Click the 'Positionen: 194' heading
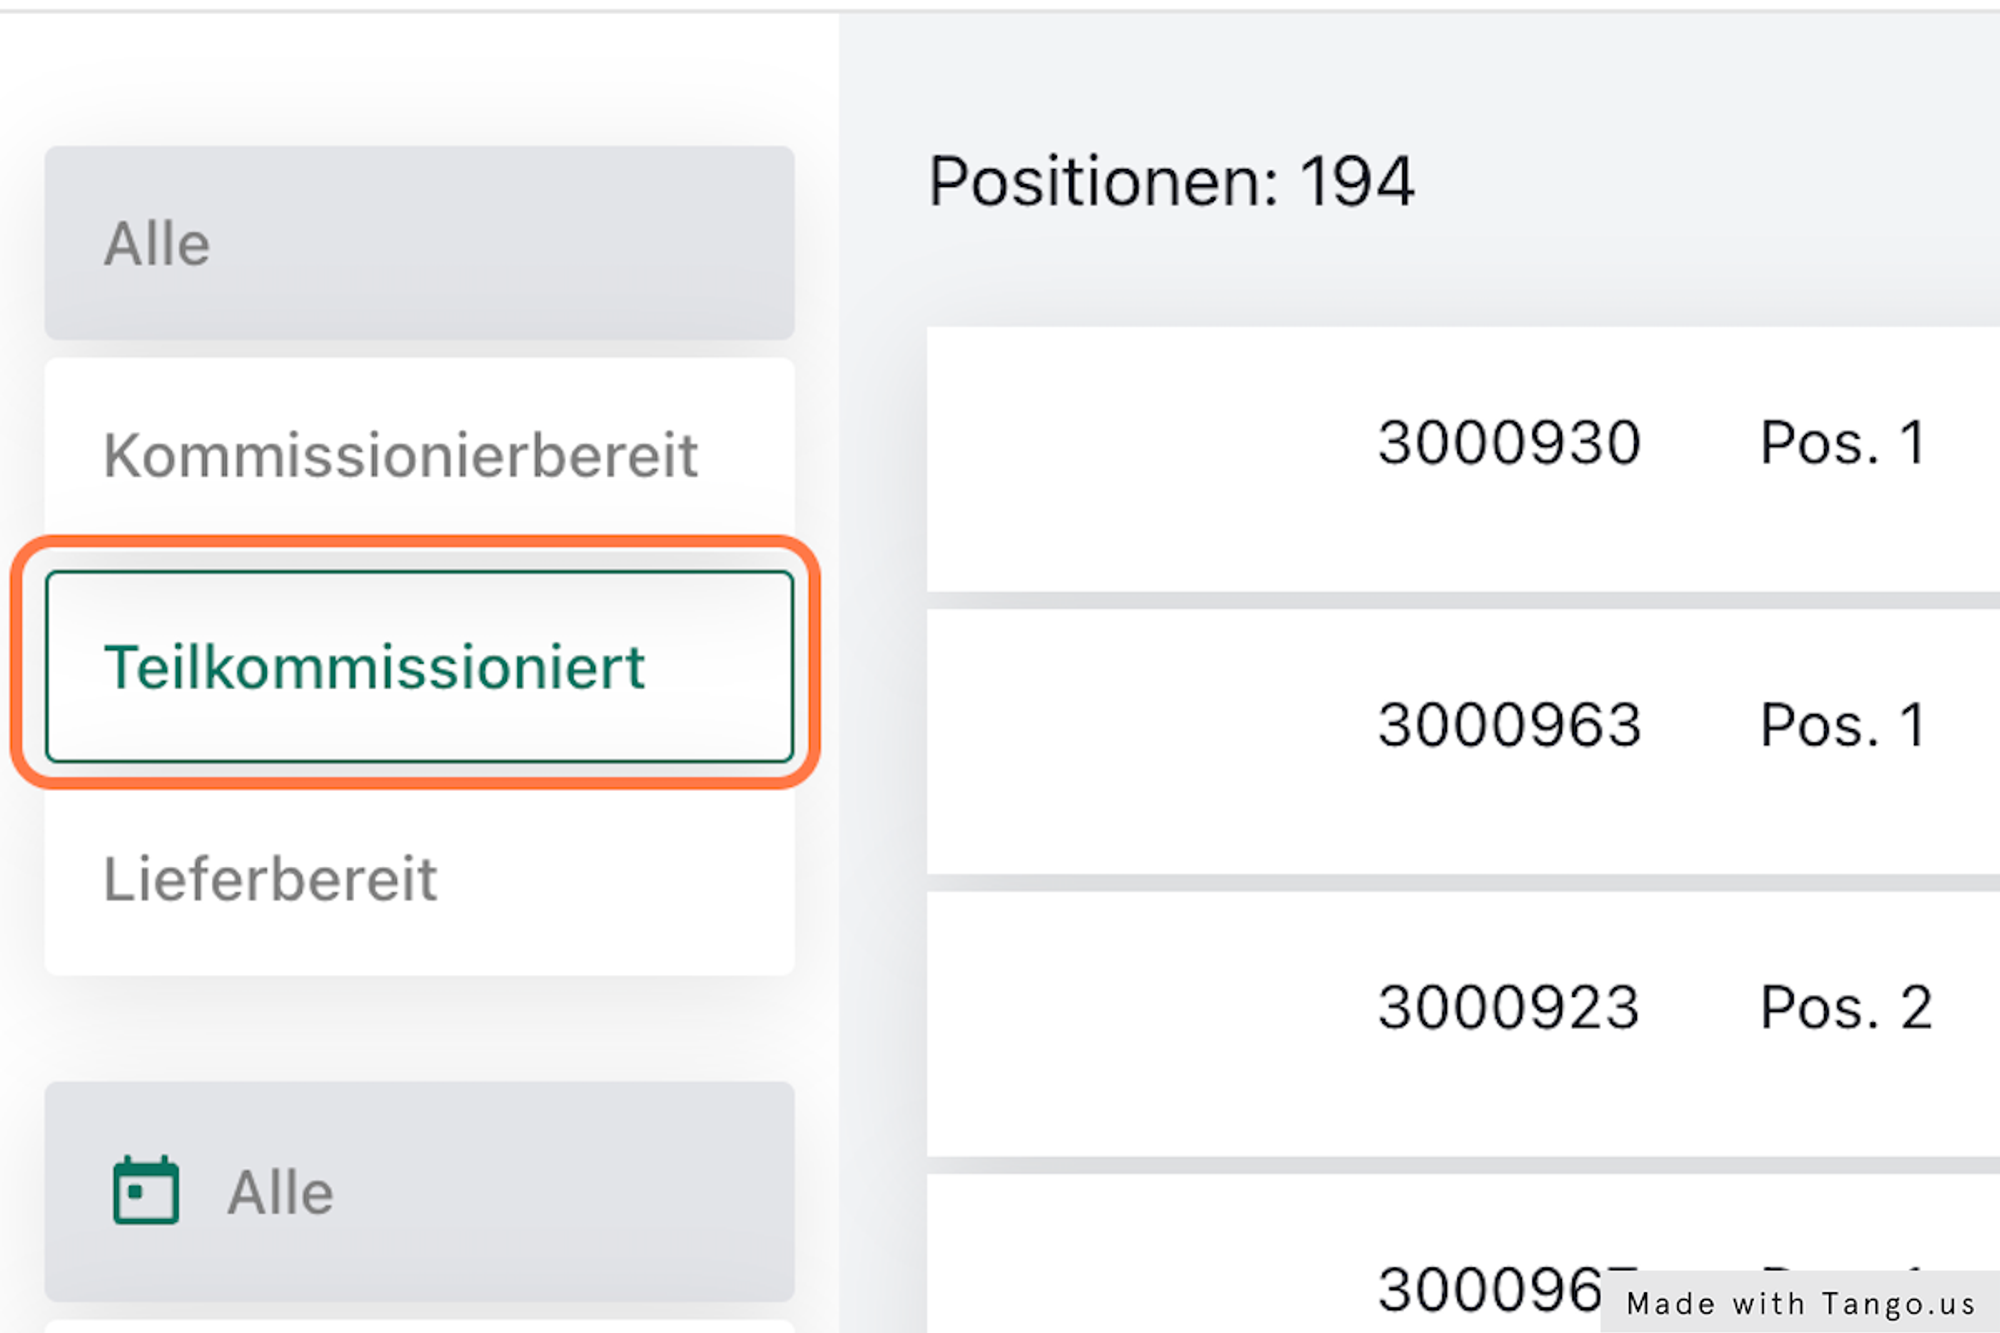 pos(1171,182)
